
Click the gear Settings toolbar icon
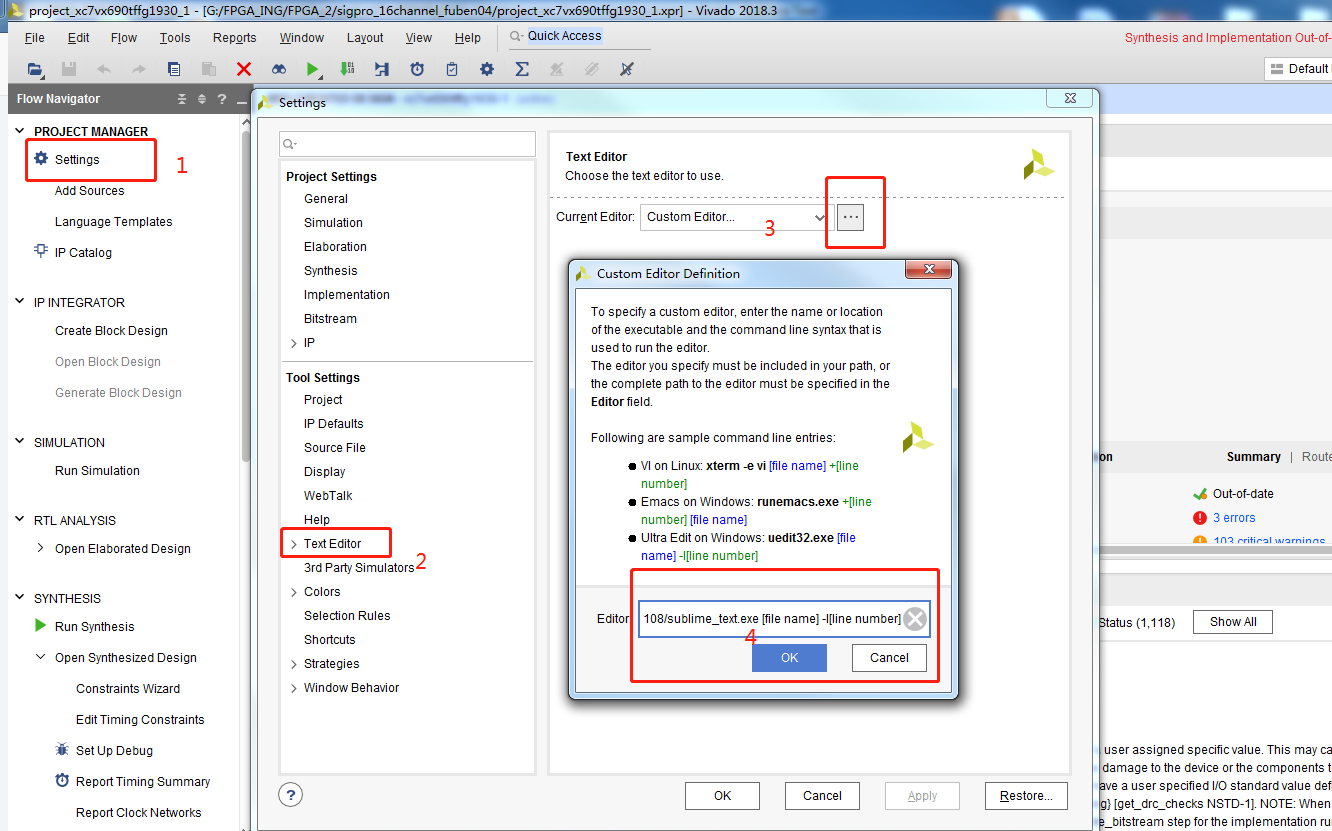487,69
